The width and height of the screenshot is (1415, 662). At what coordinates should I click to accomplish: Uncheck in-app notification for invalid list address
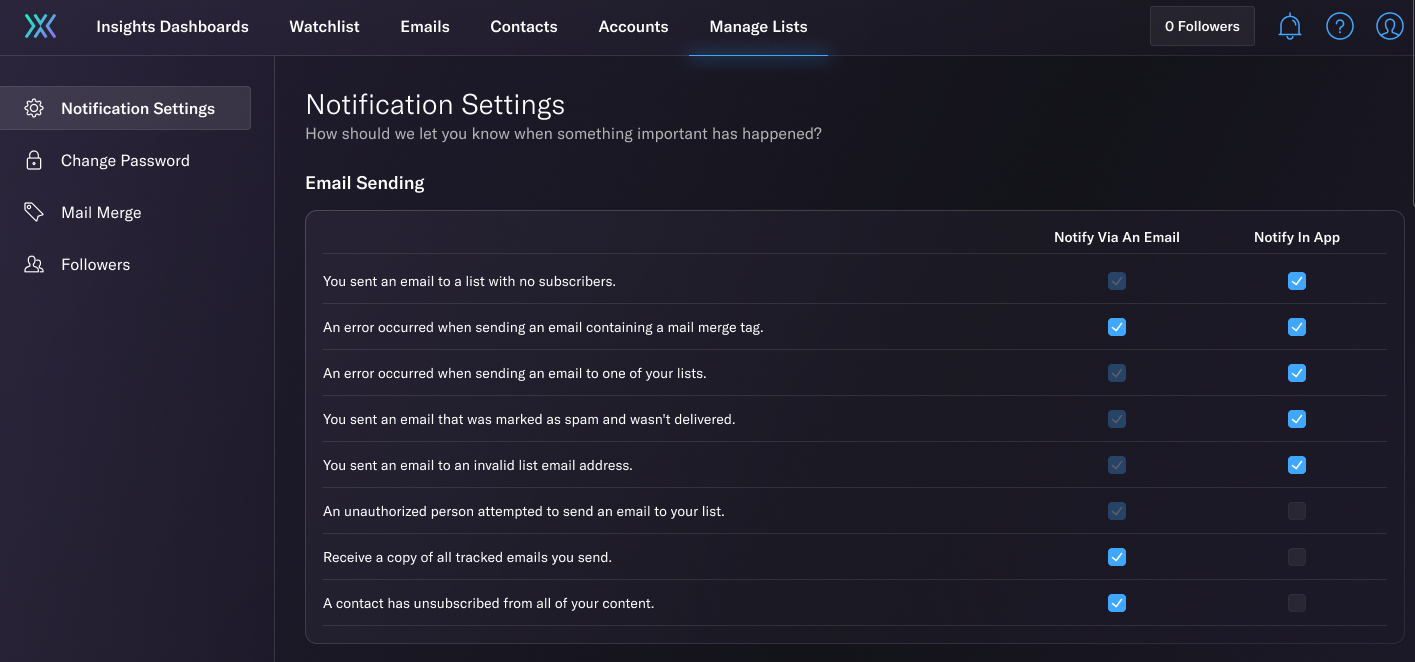pyautogui.click(x=1297, y=465)
